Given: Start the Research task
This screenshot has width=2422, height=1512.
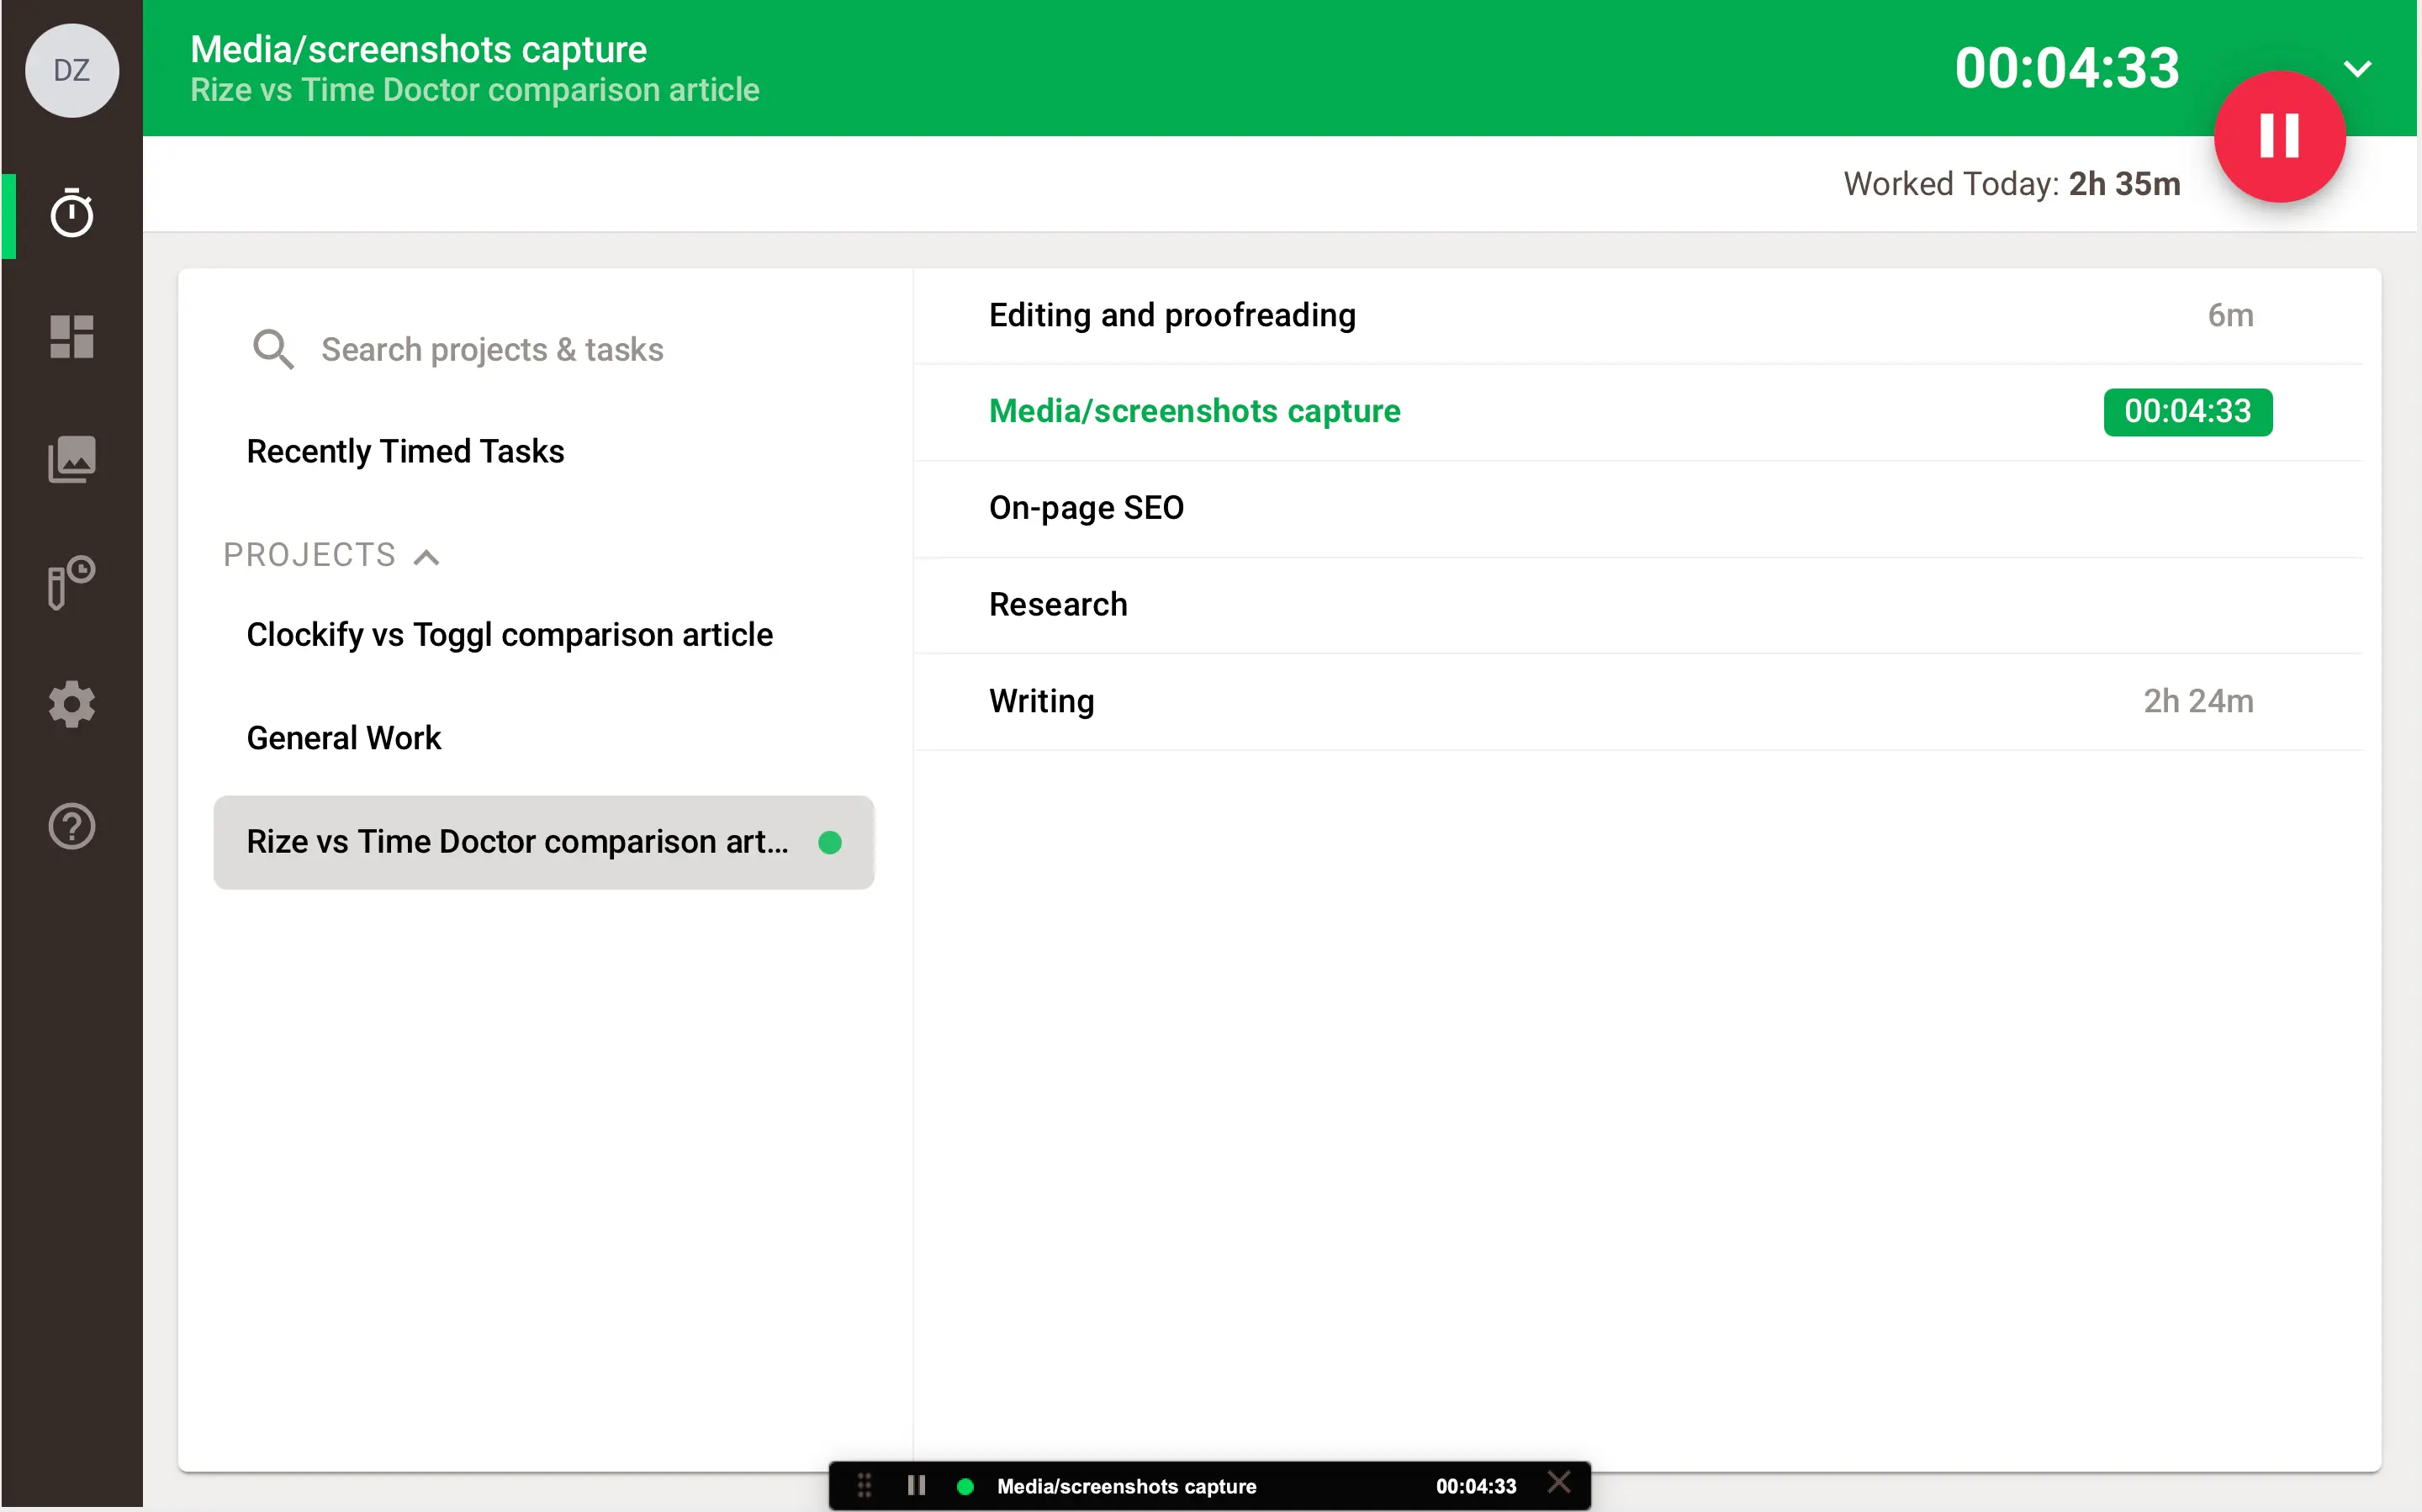Looking at the screenshot, I should click(x=1637, y=605).
